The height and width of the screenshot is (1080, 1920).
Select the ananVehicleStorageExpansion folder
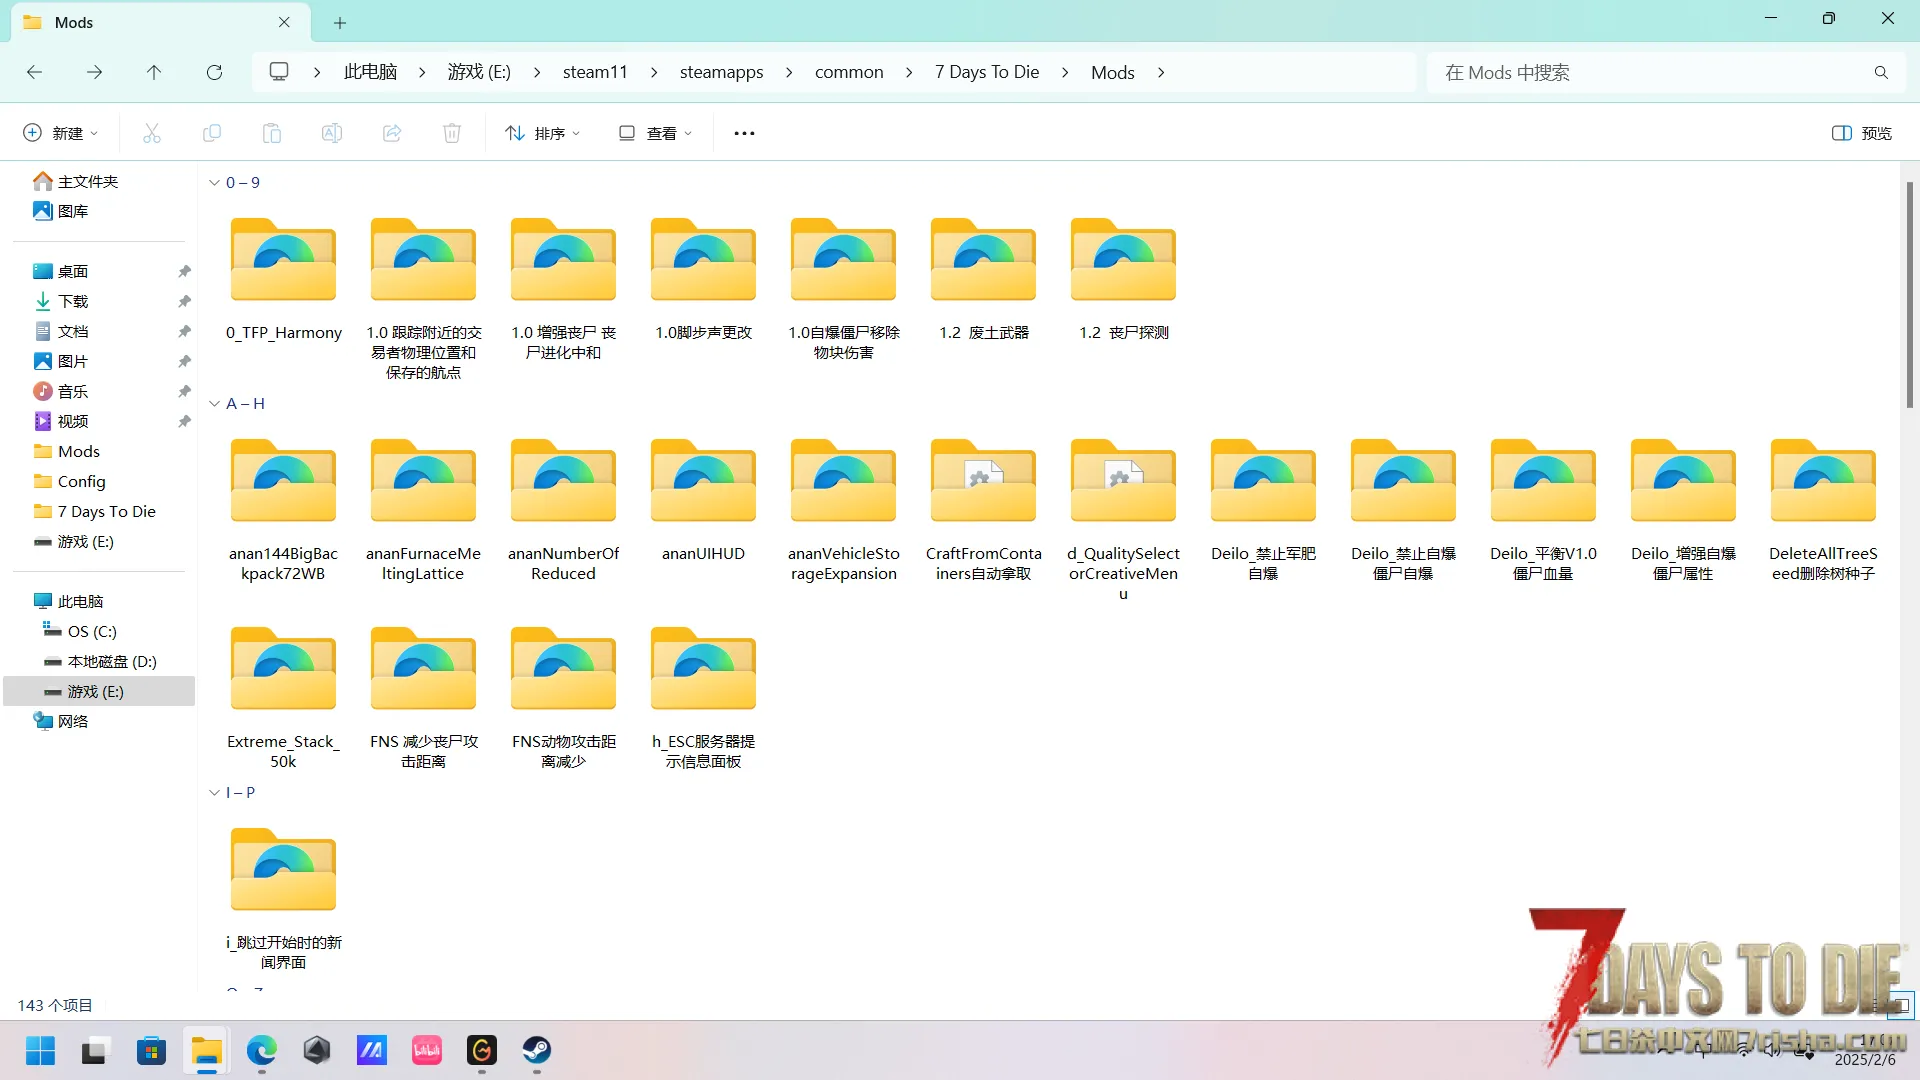[843, 510]
